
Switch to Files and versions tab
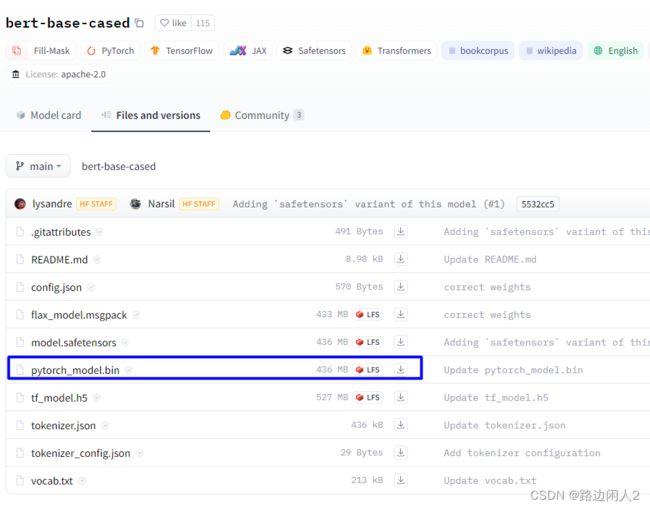[151, 115]
